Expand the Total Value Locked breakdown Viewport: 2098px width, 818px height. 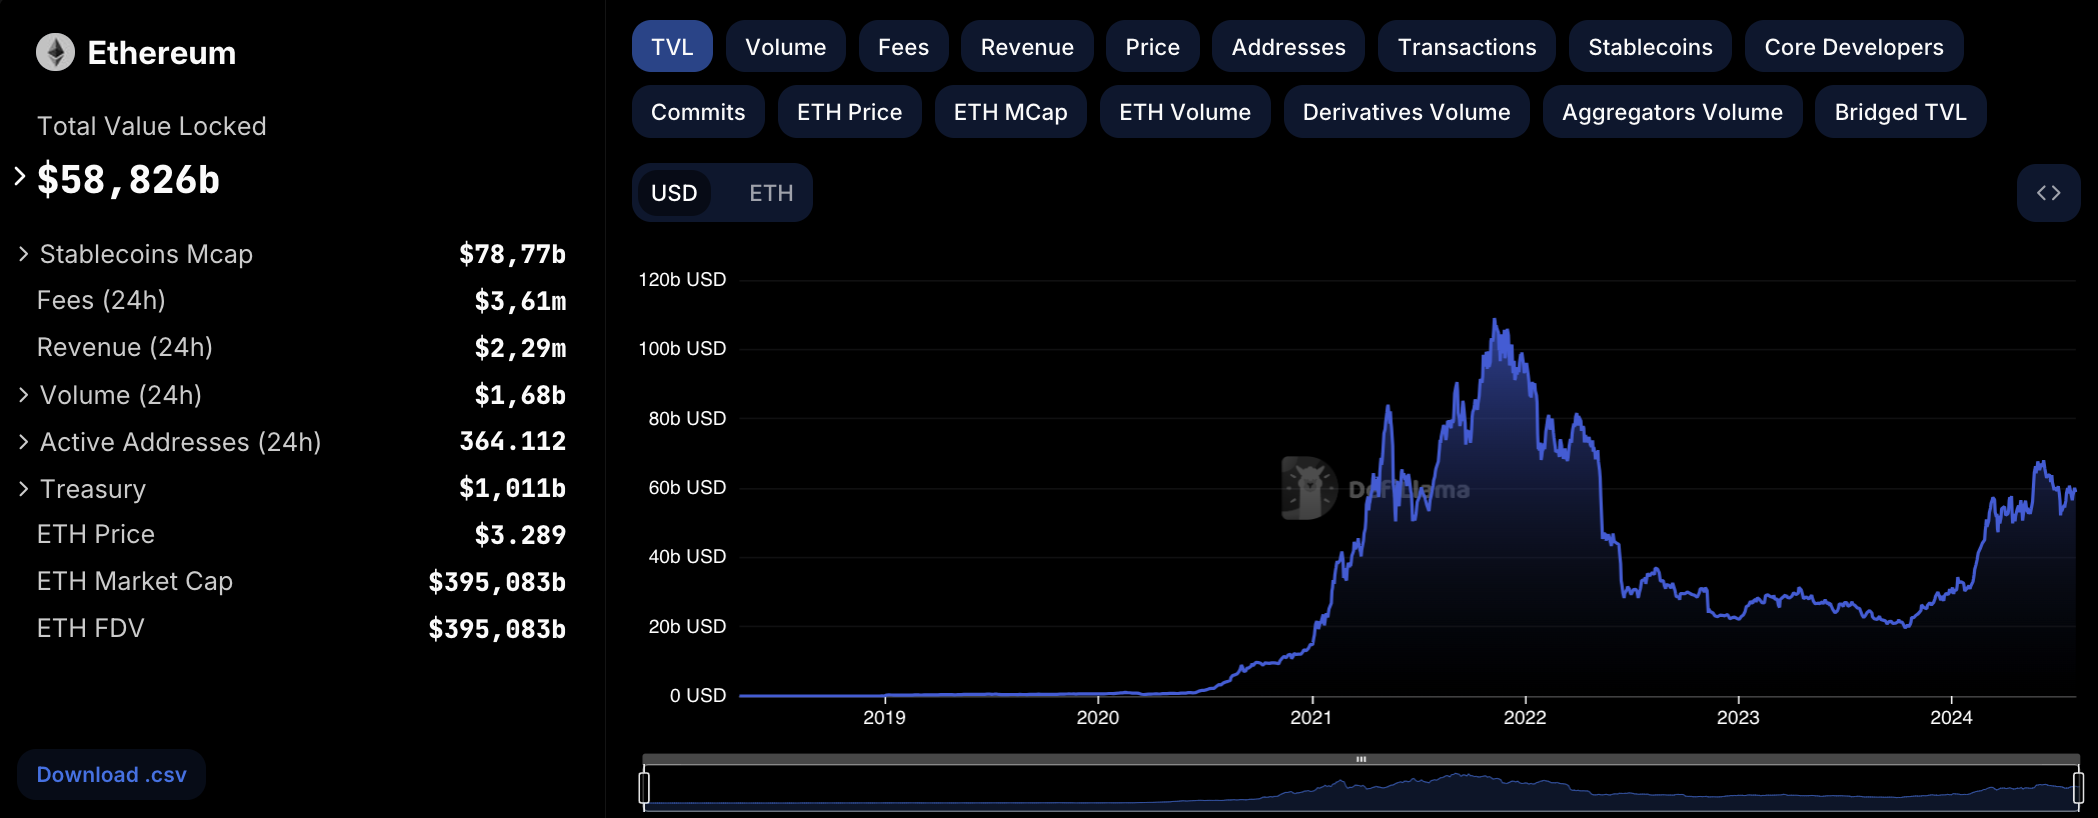tap(20, 177)
